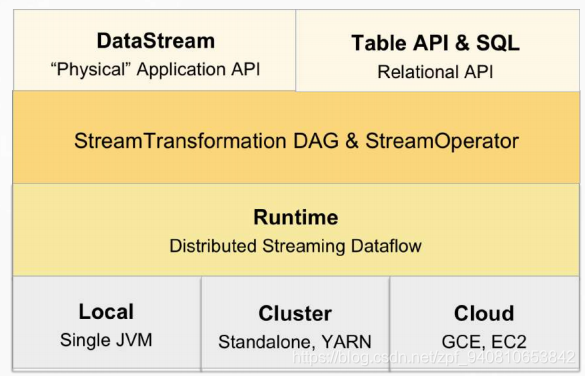Click the "Table API & SQL" heading
Image resolution: width=585 pixels, height=376 pixels.
pyautogui.click(x=435, y=43)
